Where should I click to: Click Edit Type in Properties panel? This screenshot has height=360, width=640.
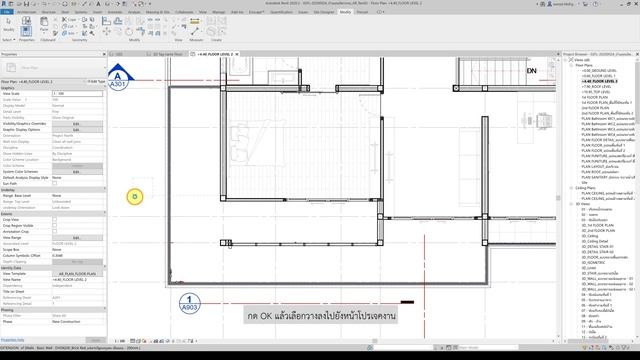pos(96,82)
